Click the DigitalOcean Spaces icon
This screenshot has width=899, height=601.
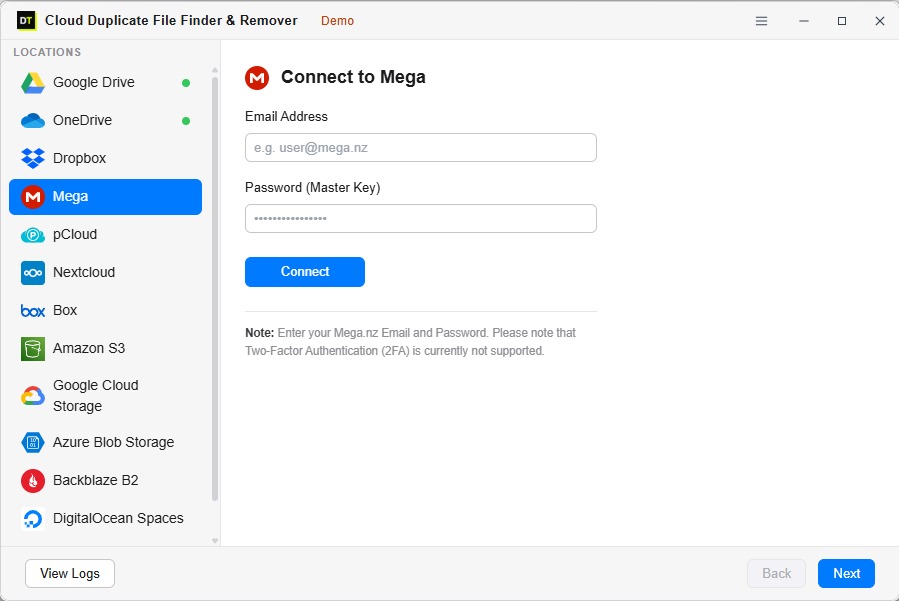[x=33, y=518]
